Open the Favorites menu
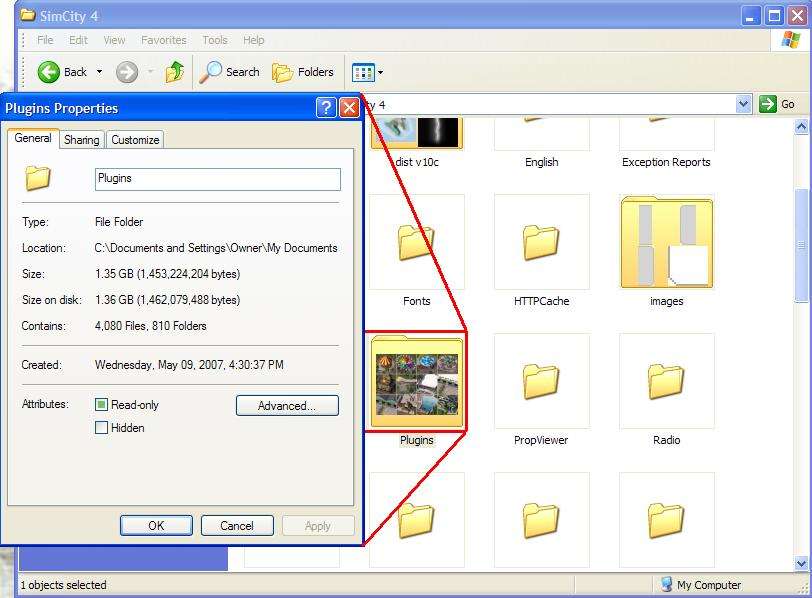Viewport: 812px width, 598px height. (164, 40)
